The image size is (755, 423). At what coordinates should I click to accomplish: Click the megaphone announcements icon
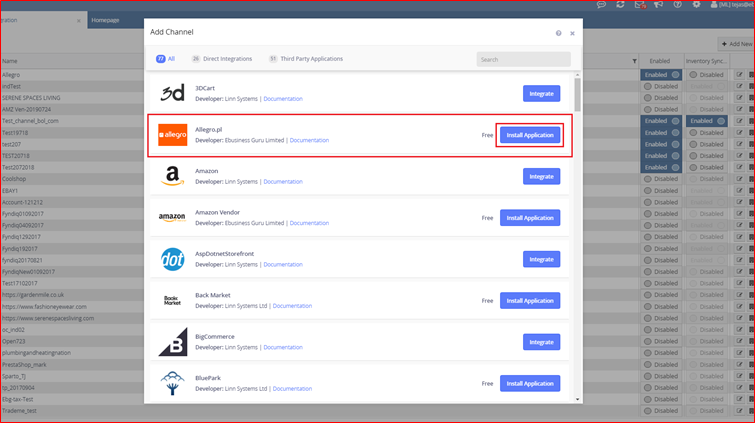[x=658, y=5]
